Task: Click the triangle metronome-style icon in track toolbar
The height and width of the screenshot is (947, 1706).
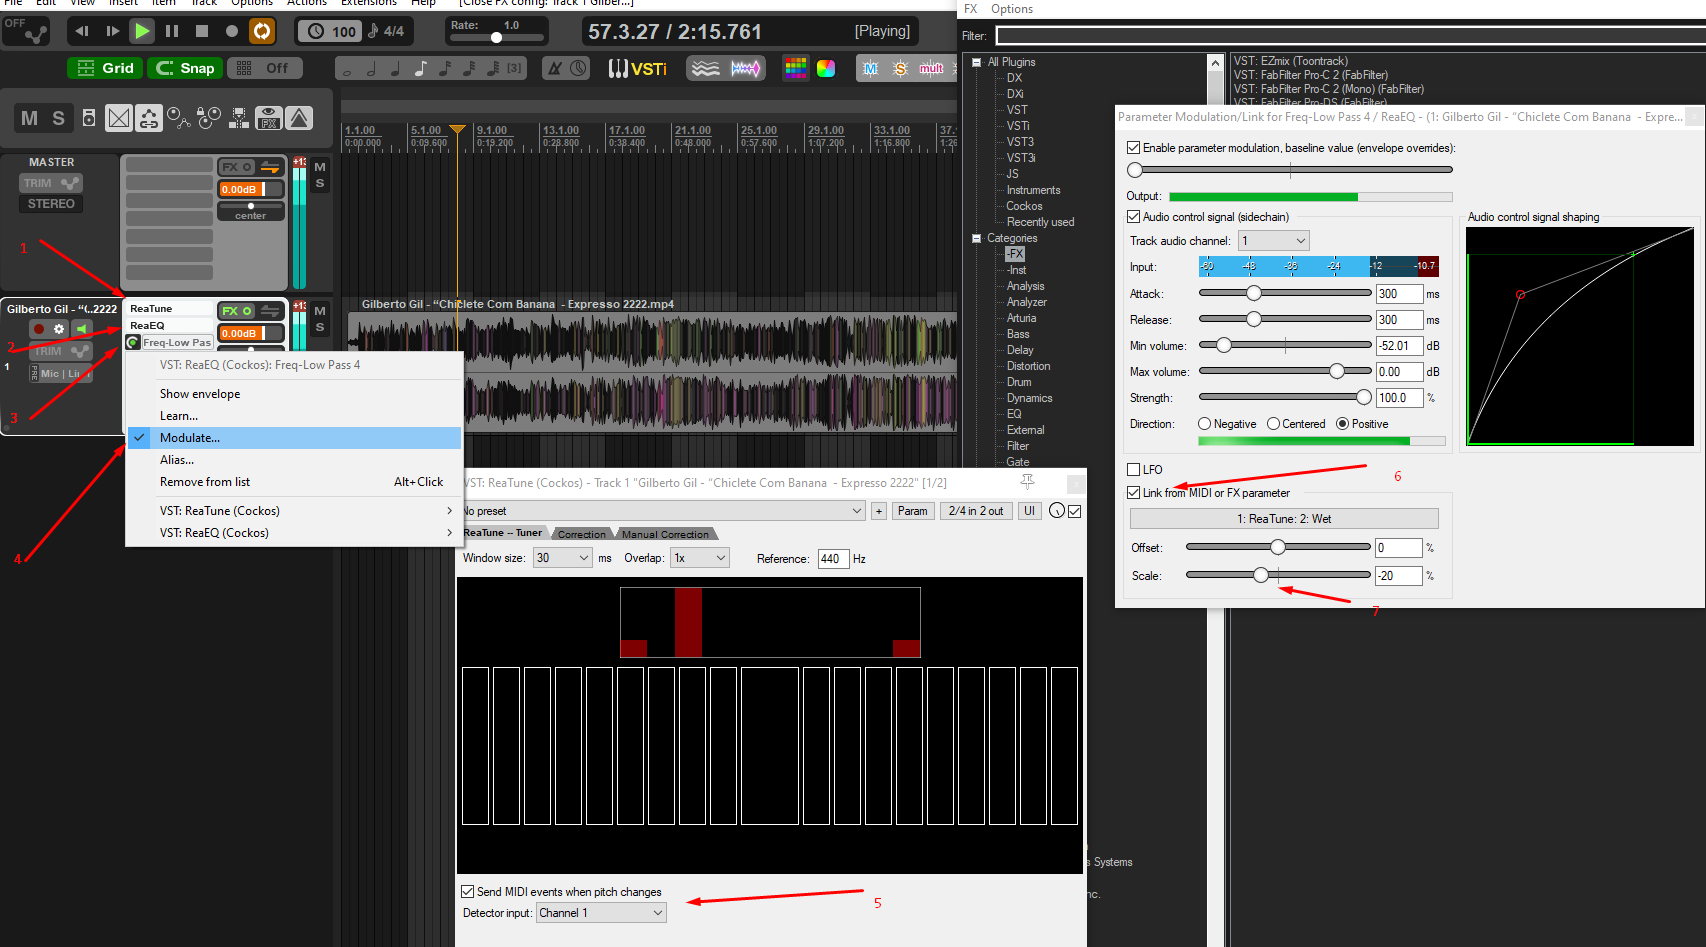Action: (299, 118)
